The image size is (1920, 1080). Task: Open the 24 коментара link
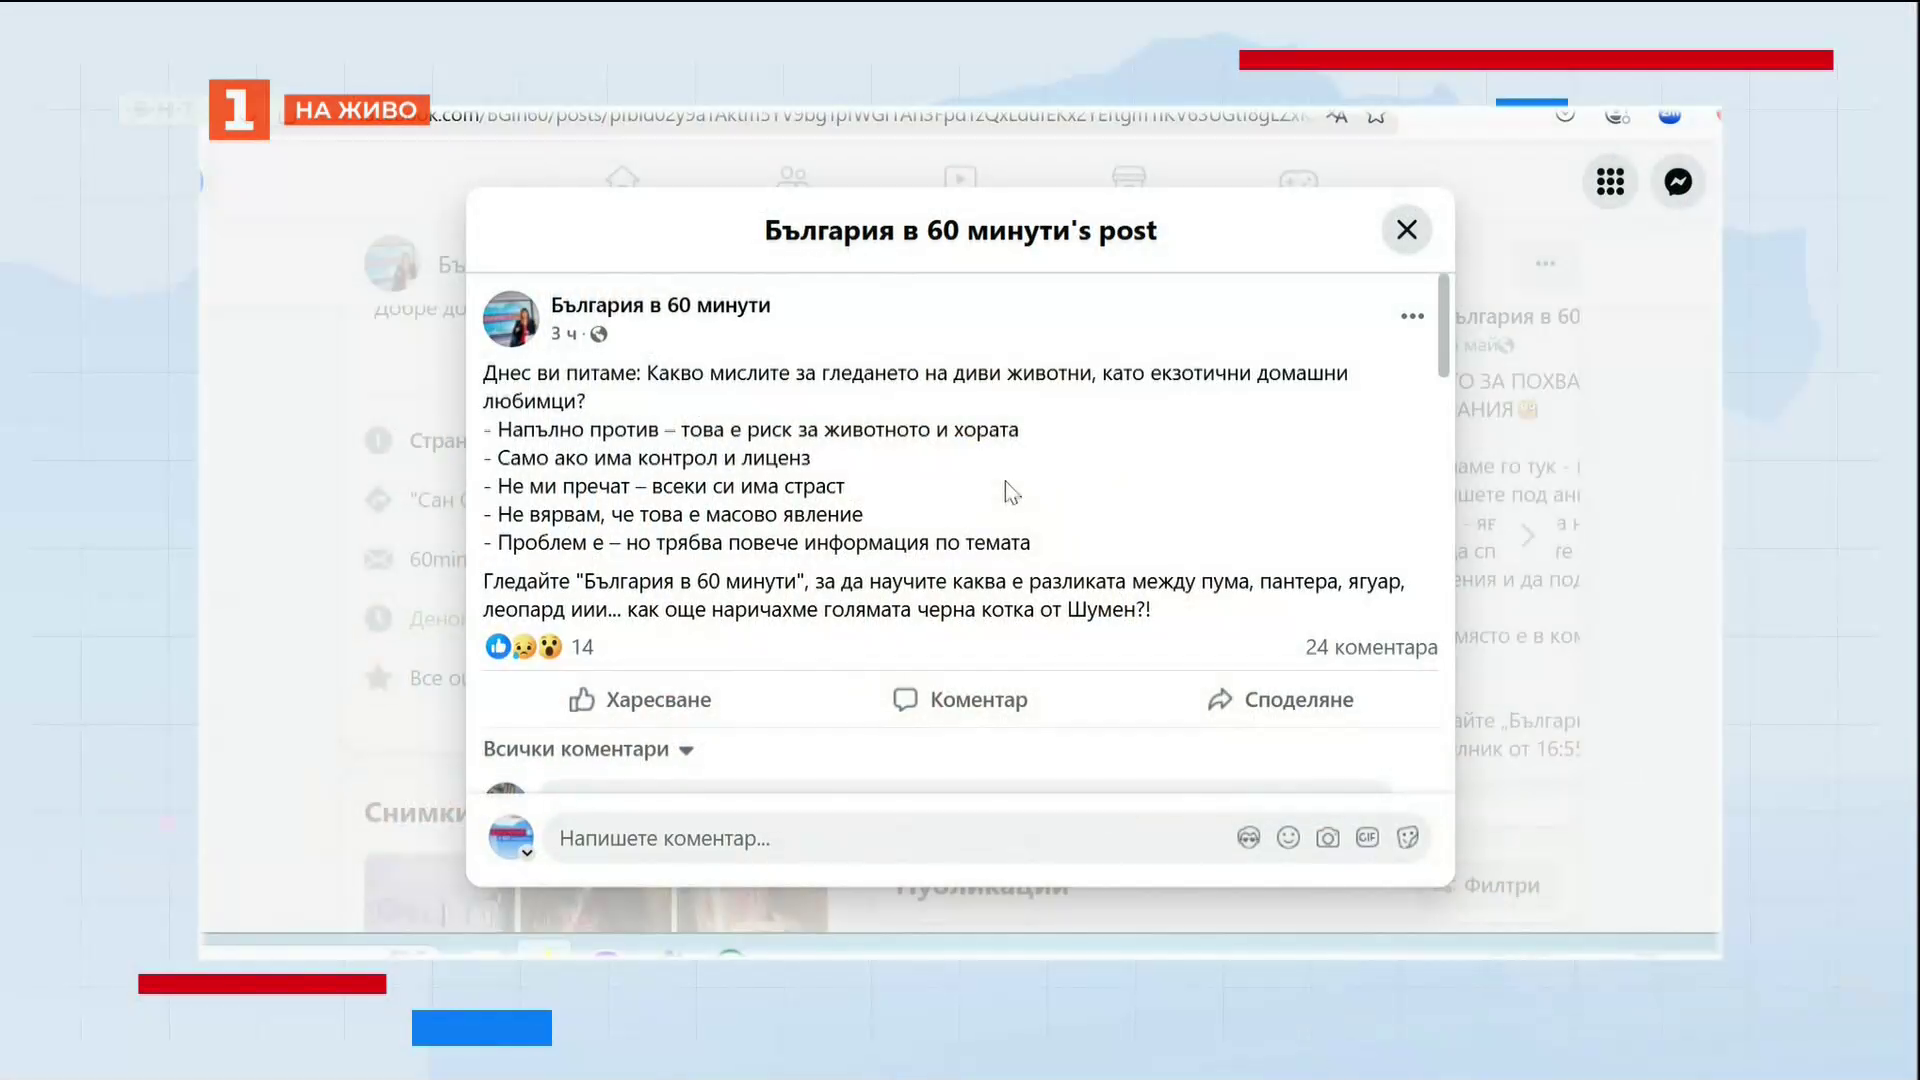click(x=1371, y=647)
